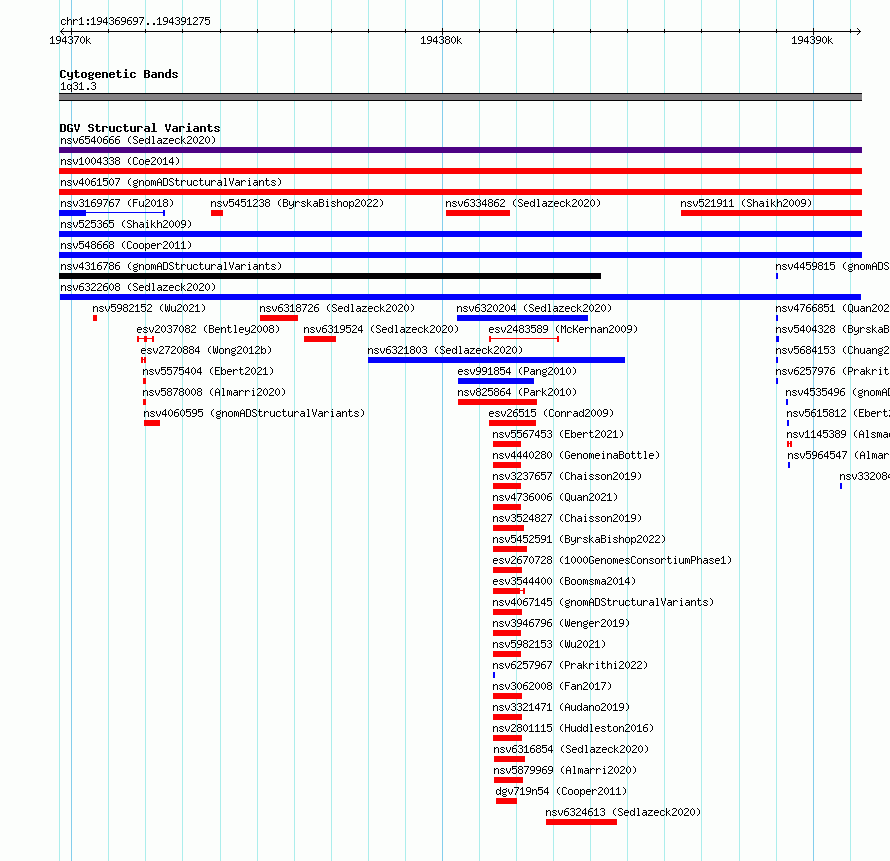
Task: Open nsv6321803 (Sedlazeck2020) variant label
Action: (x=445, y=350)
